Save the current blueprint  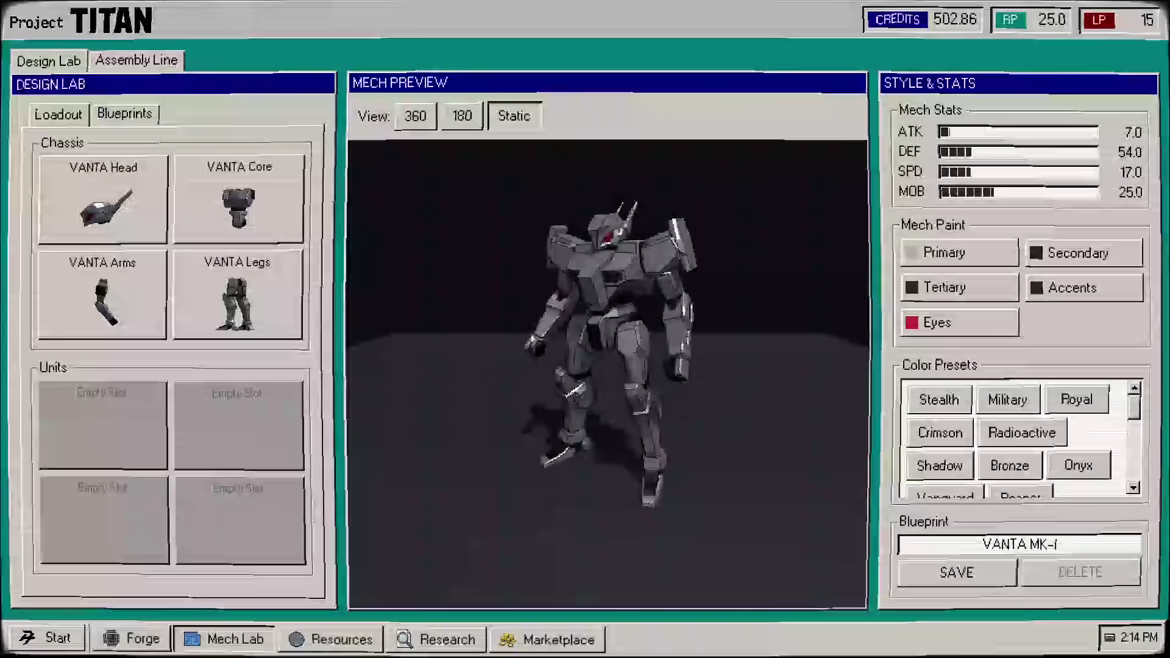tap(957, 572)
